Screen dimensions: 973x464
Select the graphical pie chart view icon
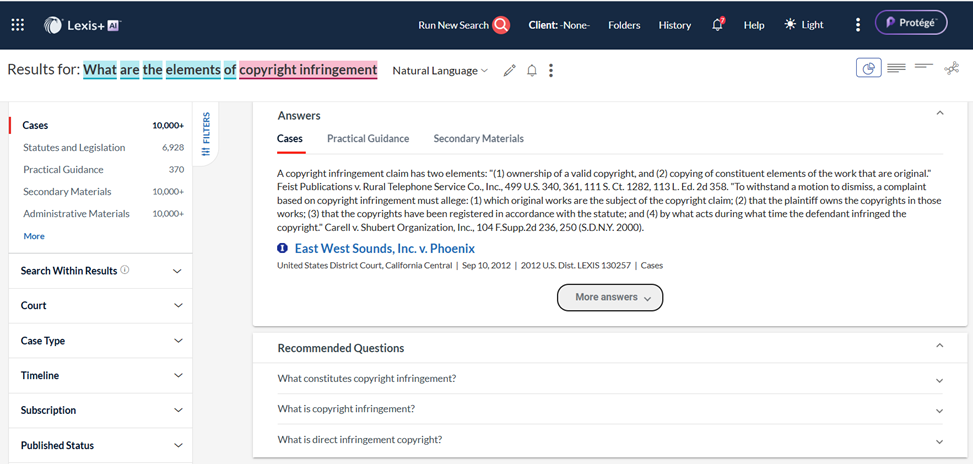[869, 68]
